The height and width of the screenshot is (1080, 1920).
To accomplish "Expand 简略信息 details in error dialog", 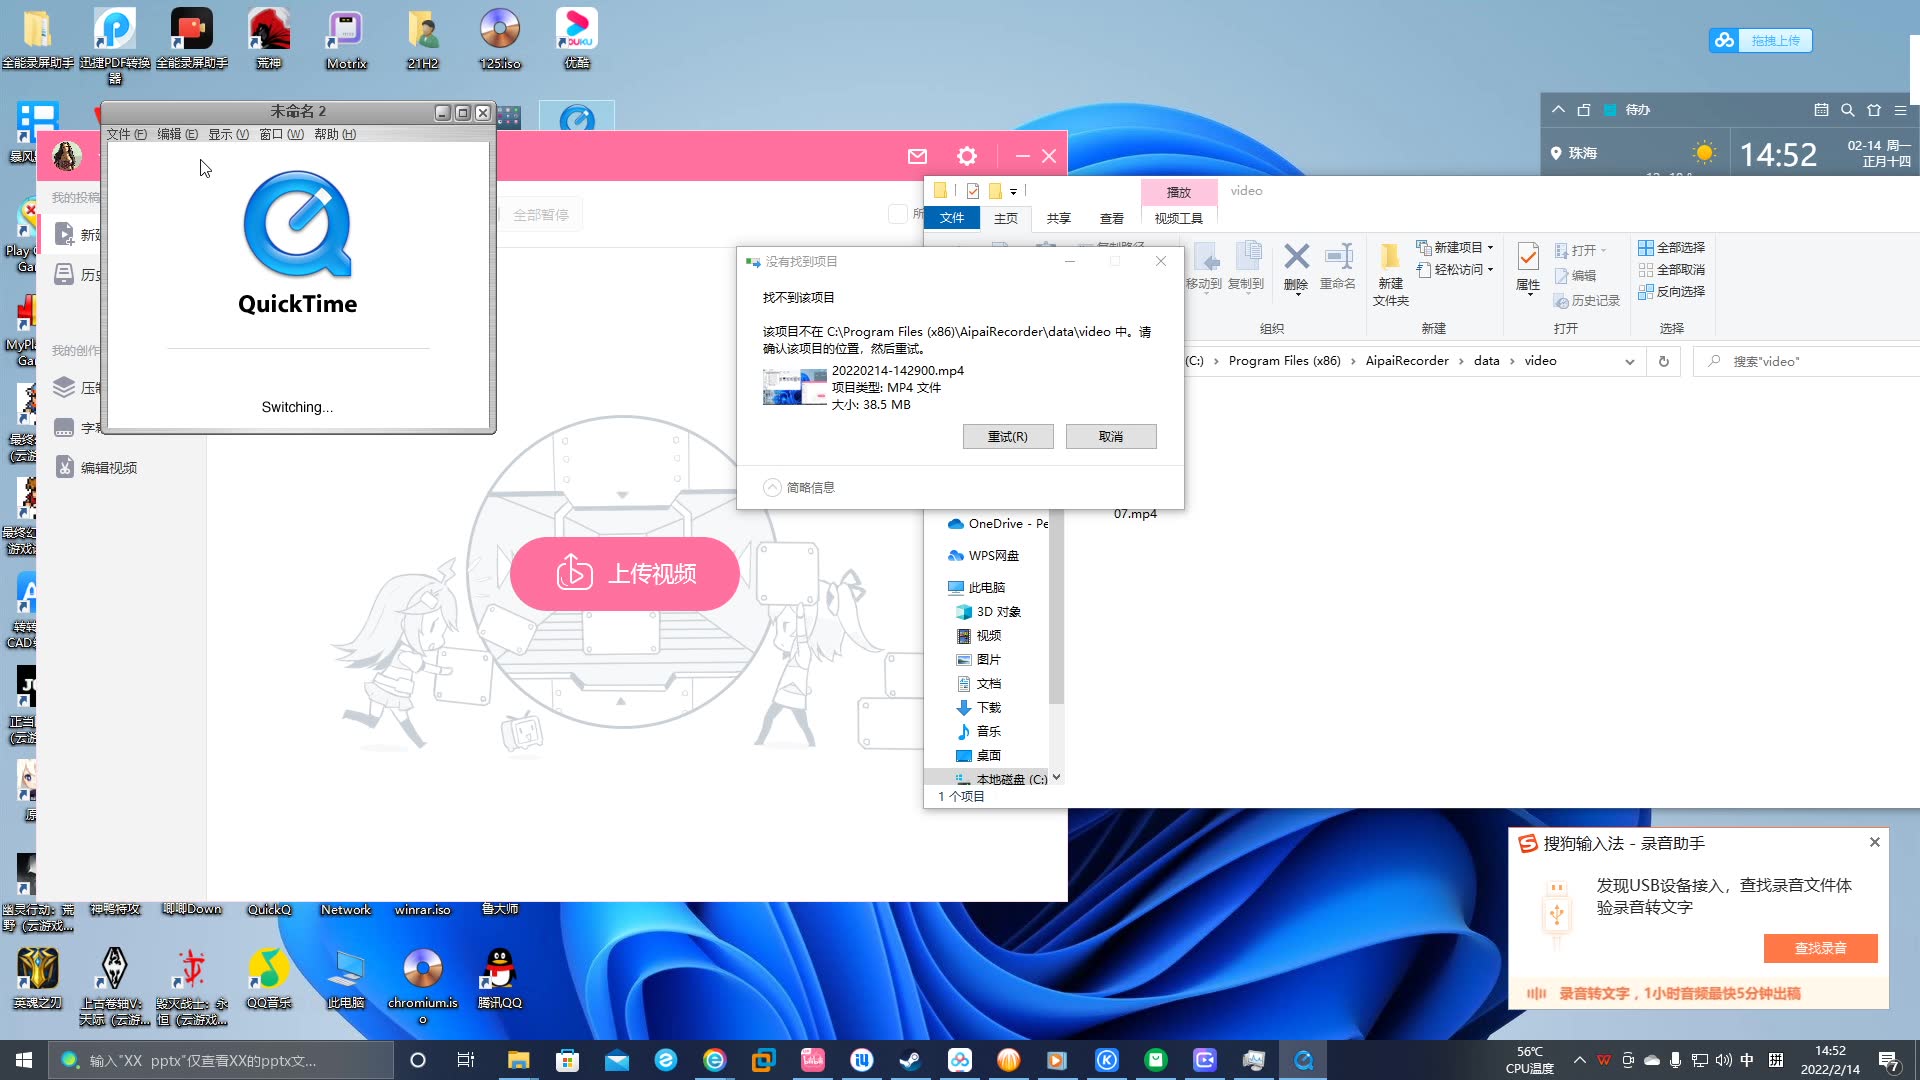I will coord(772,488).
